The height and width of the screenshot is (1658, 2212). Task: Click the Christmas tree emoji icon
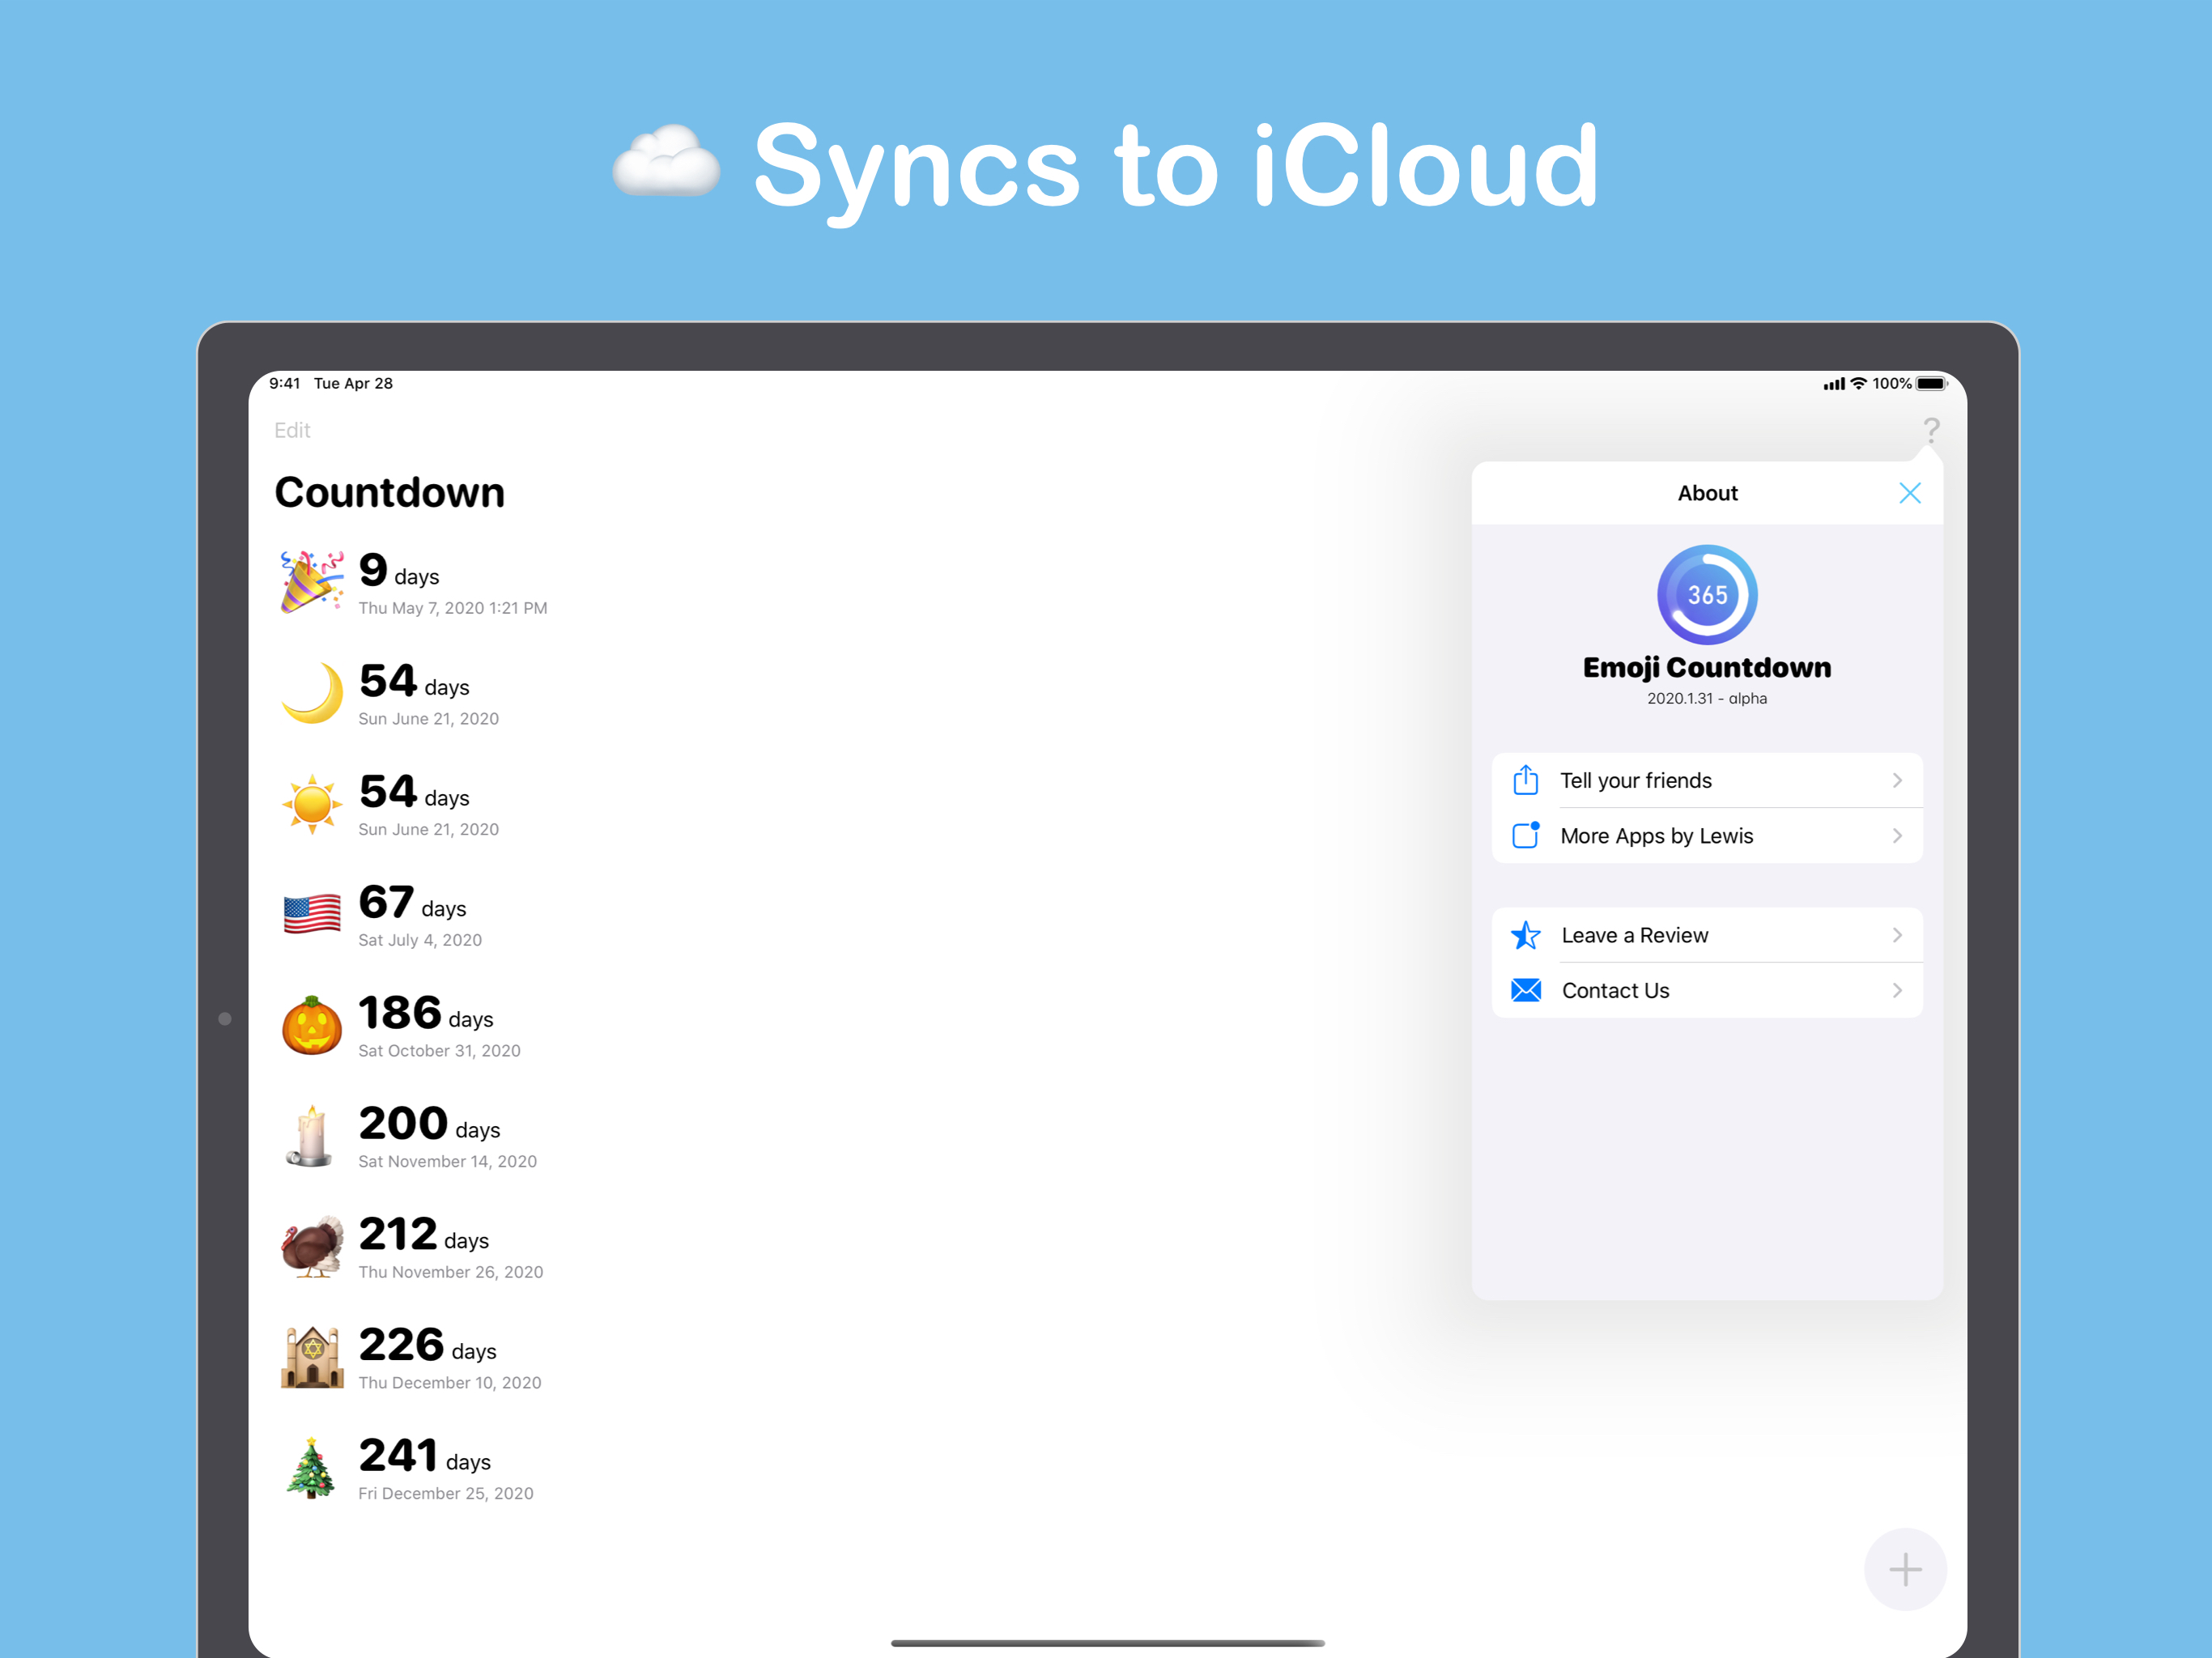coord(311,1468)
